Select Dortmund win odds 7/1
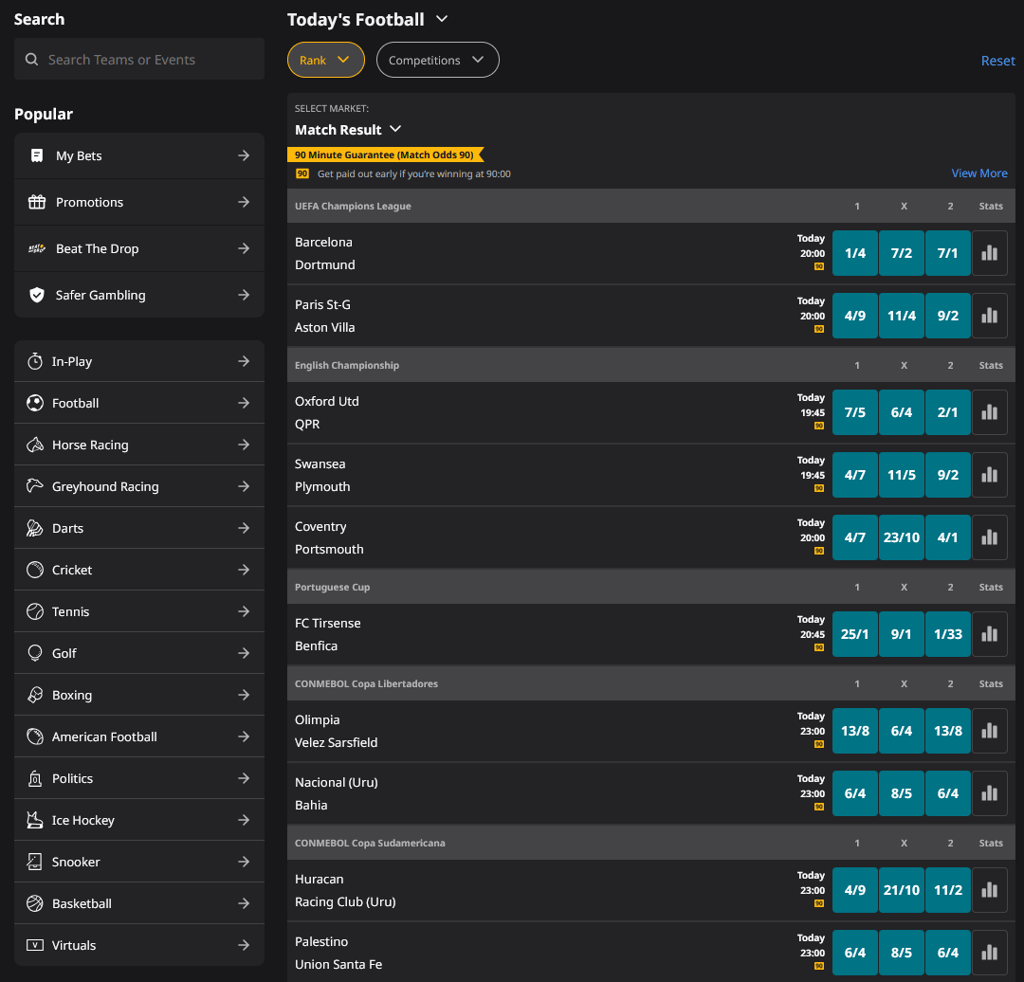This screenshot has height=982, width=1024. (x=948, y=253)
